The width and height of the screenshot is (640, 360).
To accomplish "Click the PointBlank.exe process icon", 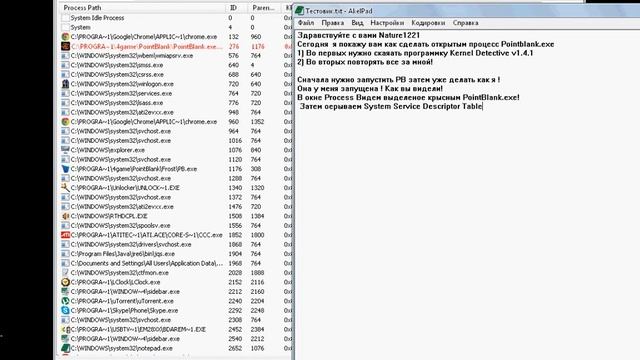I will pyautogui.click(x=65, y=46).
